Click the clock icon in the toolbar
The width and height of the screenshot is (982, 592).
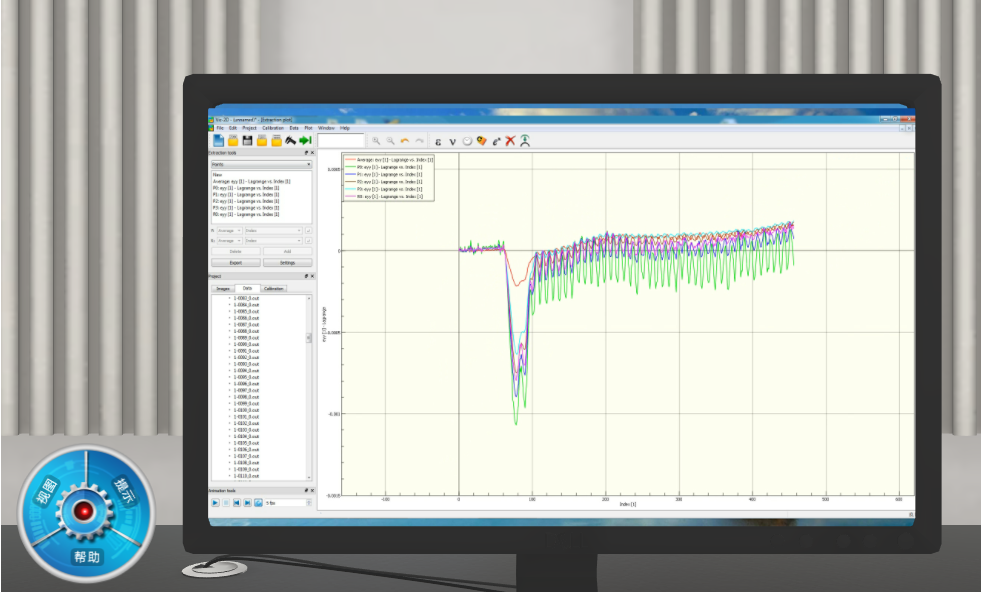(467, 141)
